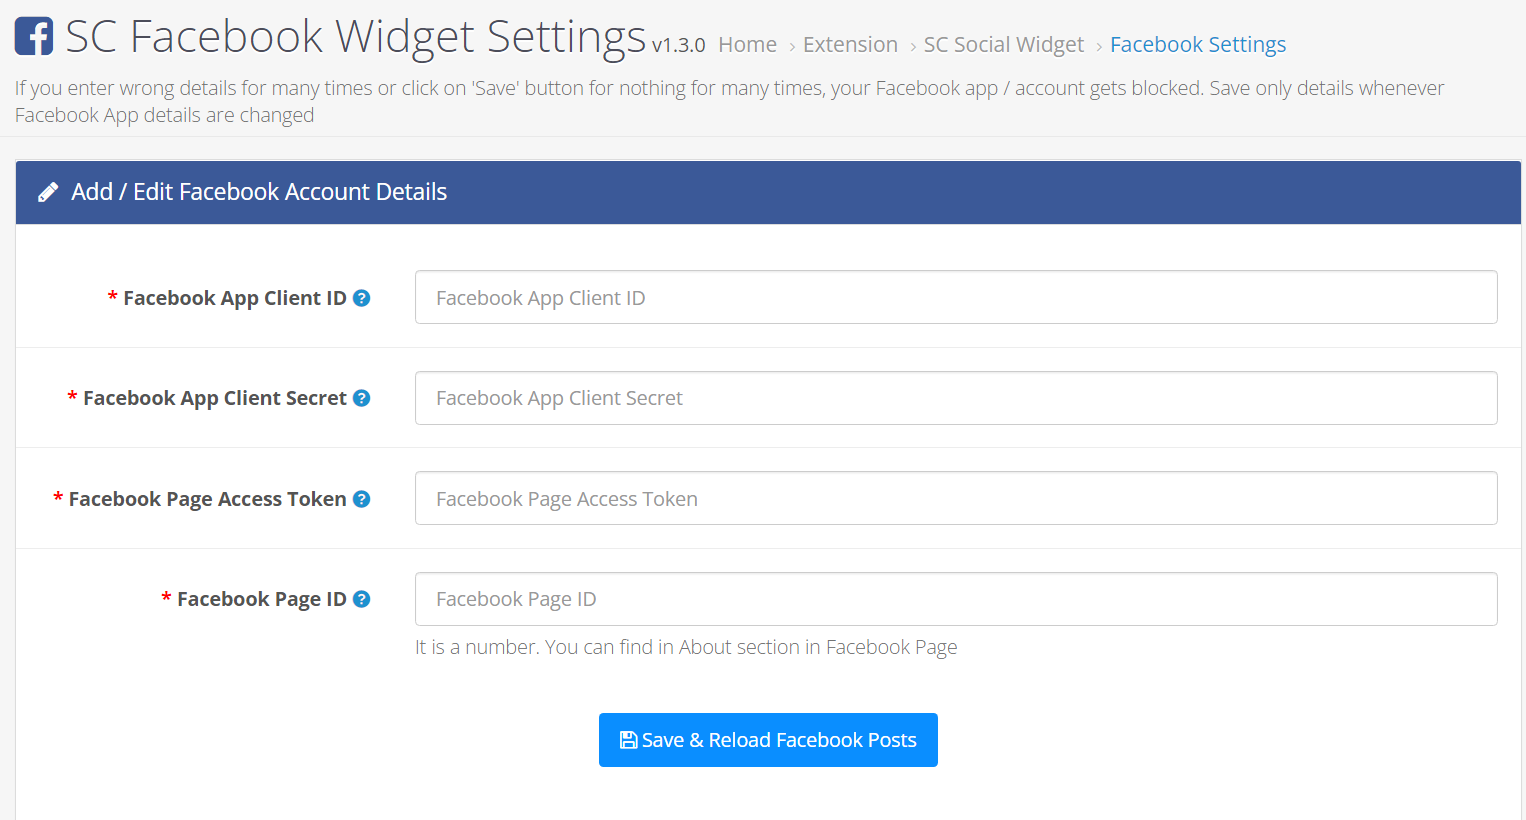The image size is (1526, 820).
Task: Click into the Facebook App Client Secret field
Action: tap(955, 398)
